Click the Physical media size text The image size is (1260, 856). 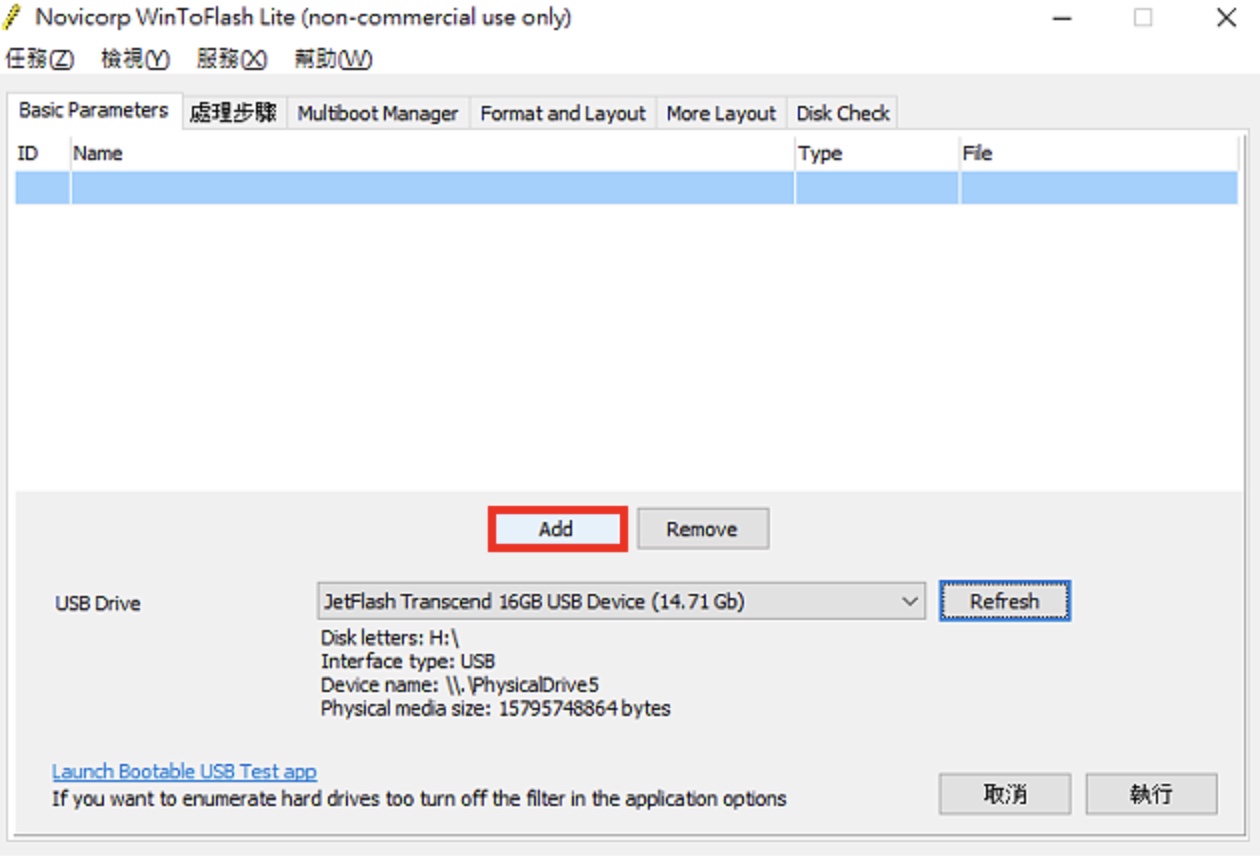click(496, 709)
